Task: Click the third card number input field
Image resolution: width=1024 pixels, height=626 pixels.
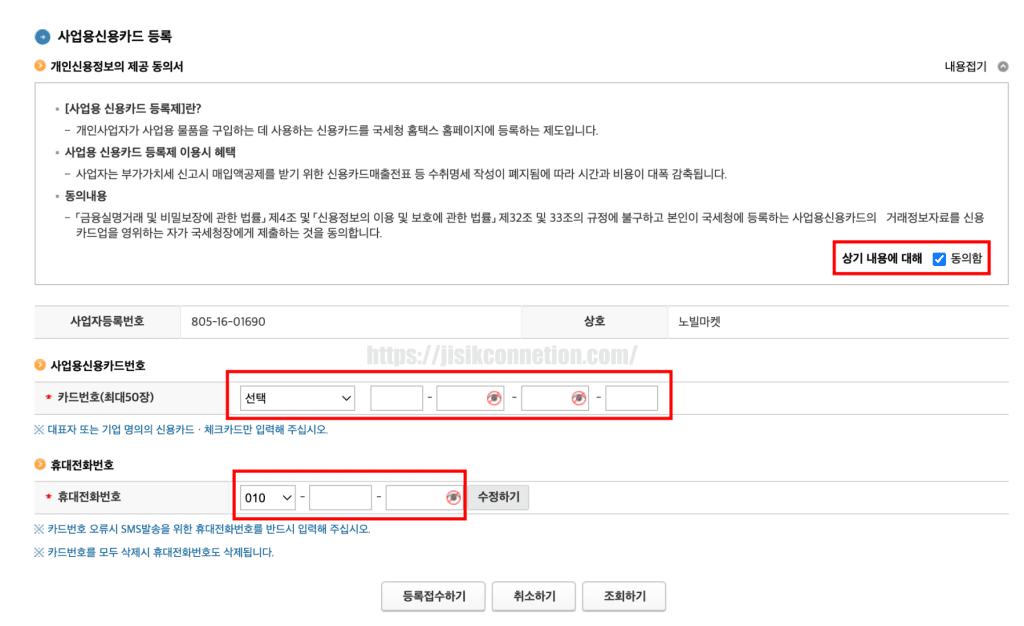Action: pyautogui.click(x=554, y=398)
